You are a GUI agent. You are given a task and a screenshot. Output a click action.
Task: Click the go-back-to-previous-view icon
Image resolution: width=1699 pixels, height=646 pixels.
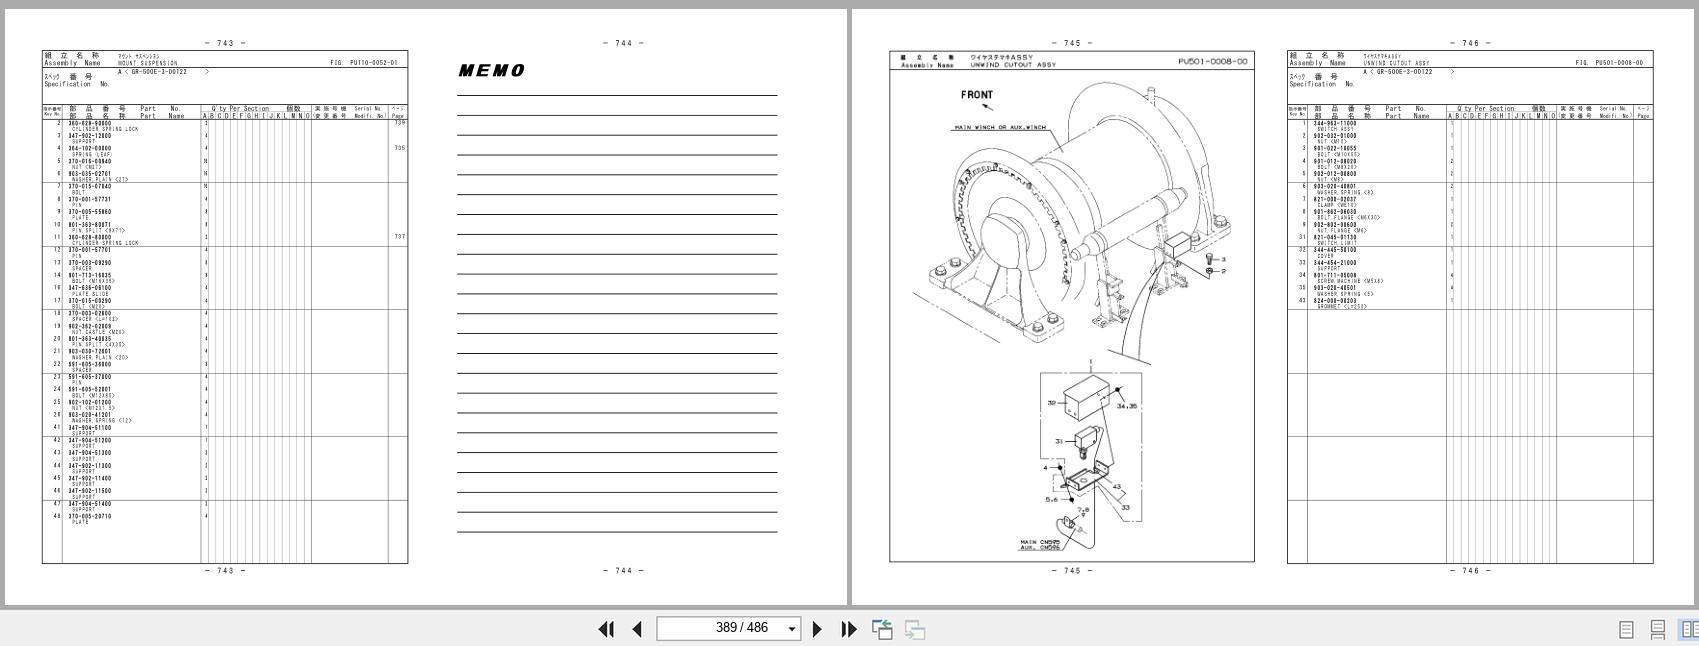pos(882,629)
